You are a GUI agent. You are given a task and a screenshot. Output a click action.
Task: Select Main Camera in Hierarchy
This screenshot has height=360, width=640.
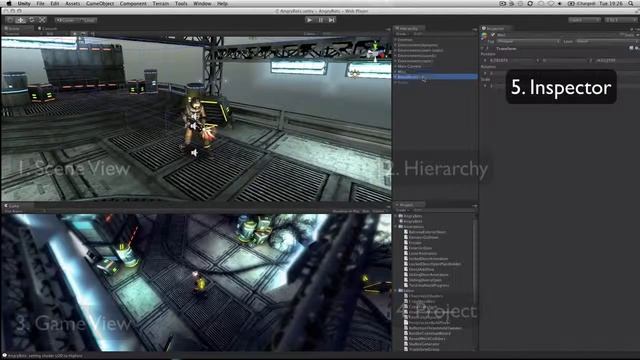click(x=409, y=66)
